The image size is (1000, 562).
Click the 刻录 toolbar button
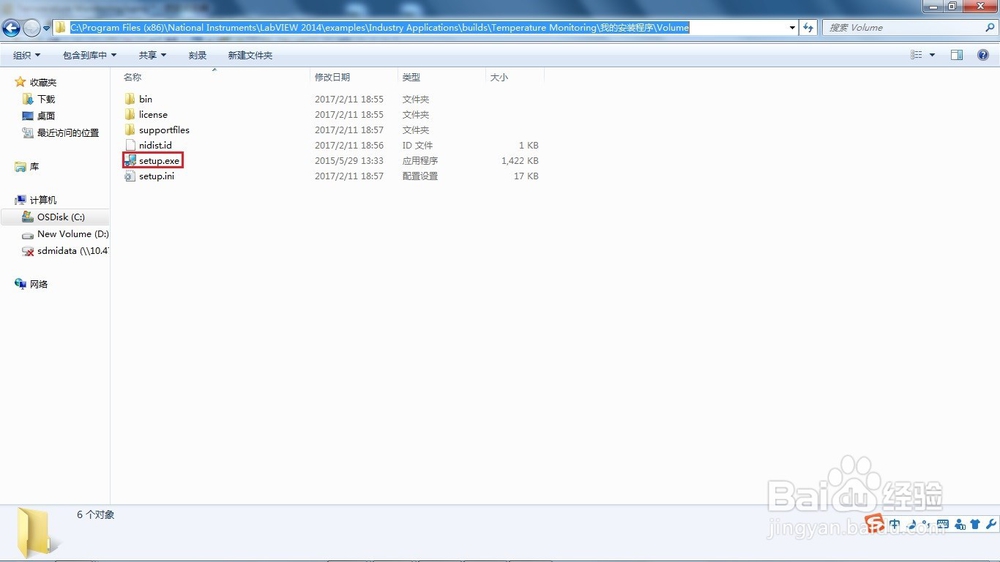point(197,55)
